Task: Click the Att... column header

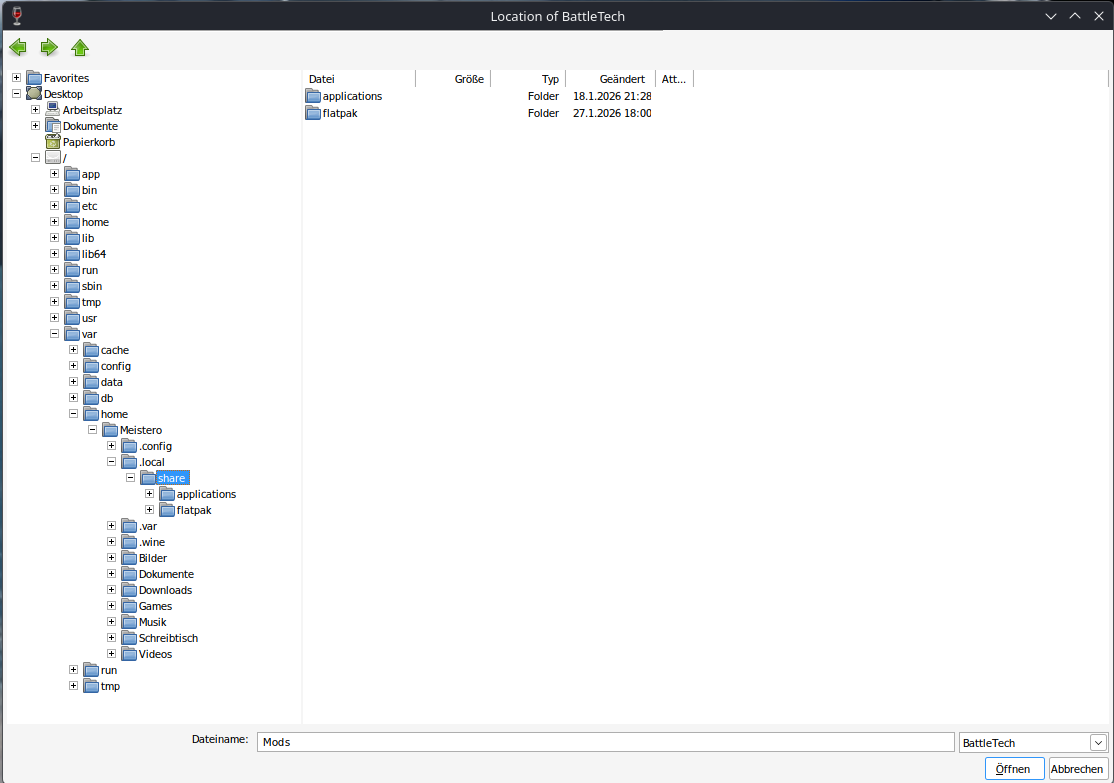Action: click(x=674, y=79)
